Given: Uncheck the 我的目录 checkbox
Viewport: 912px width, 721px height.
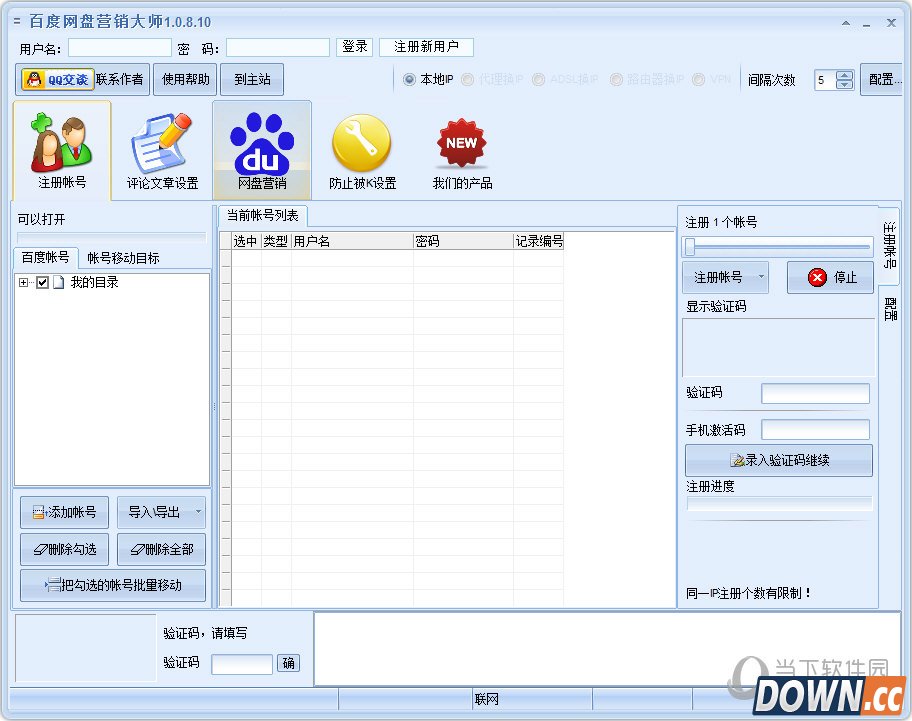Looking at the screenshot, I should [x=41, y=281].
